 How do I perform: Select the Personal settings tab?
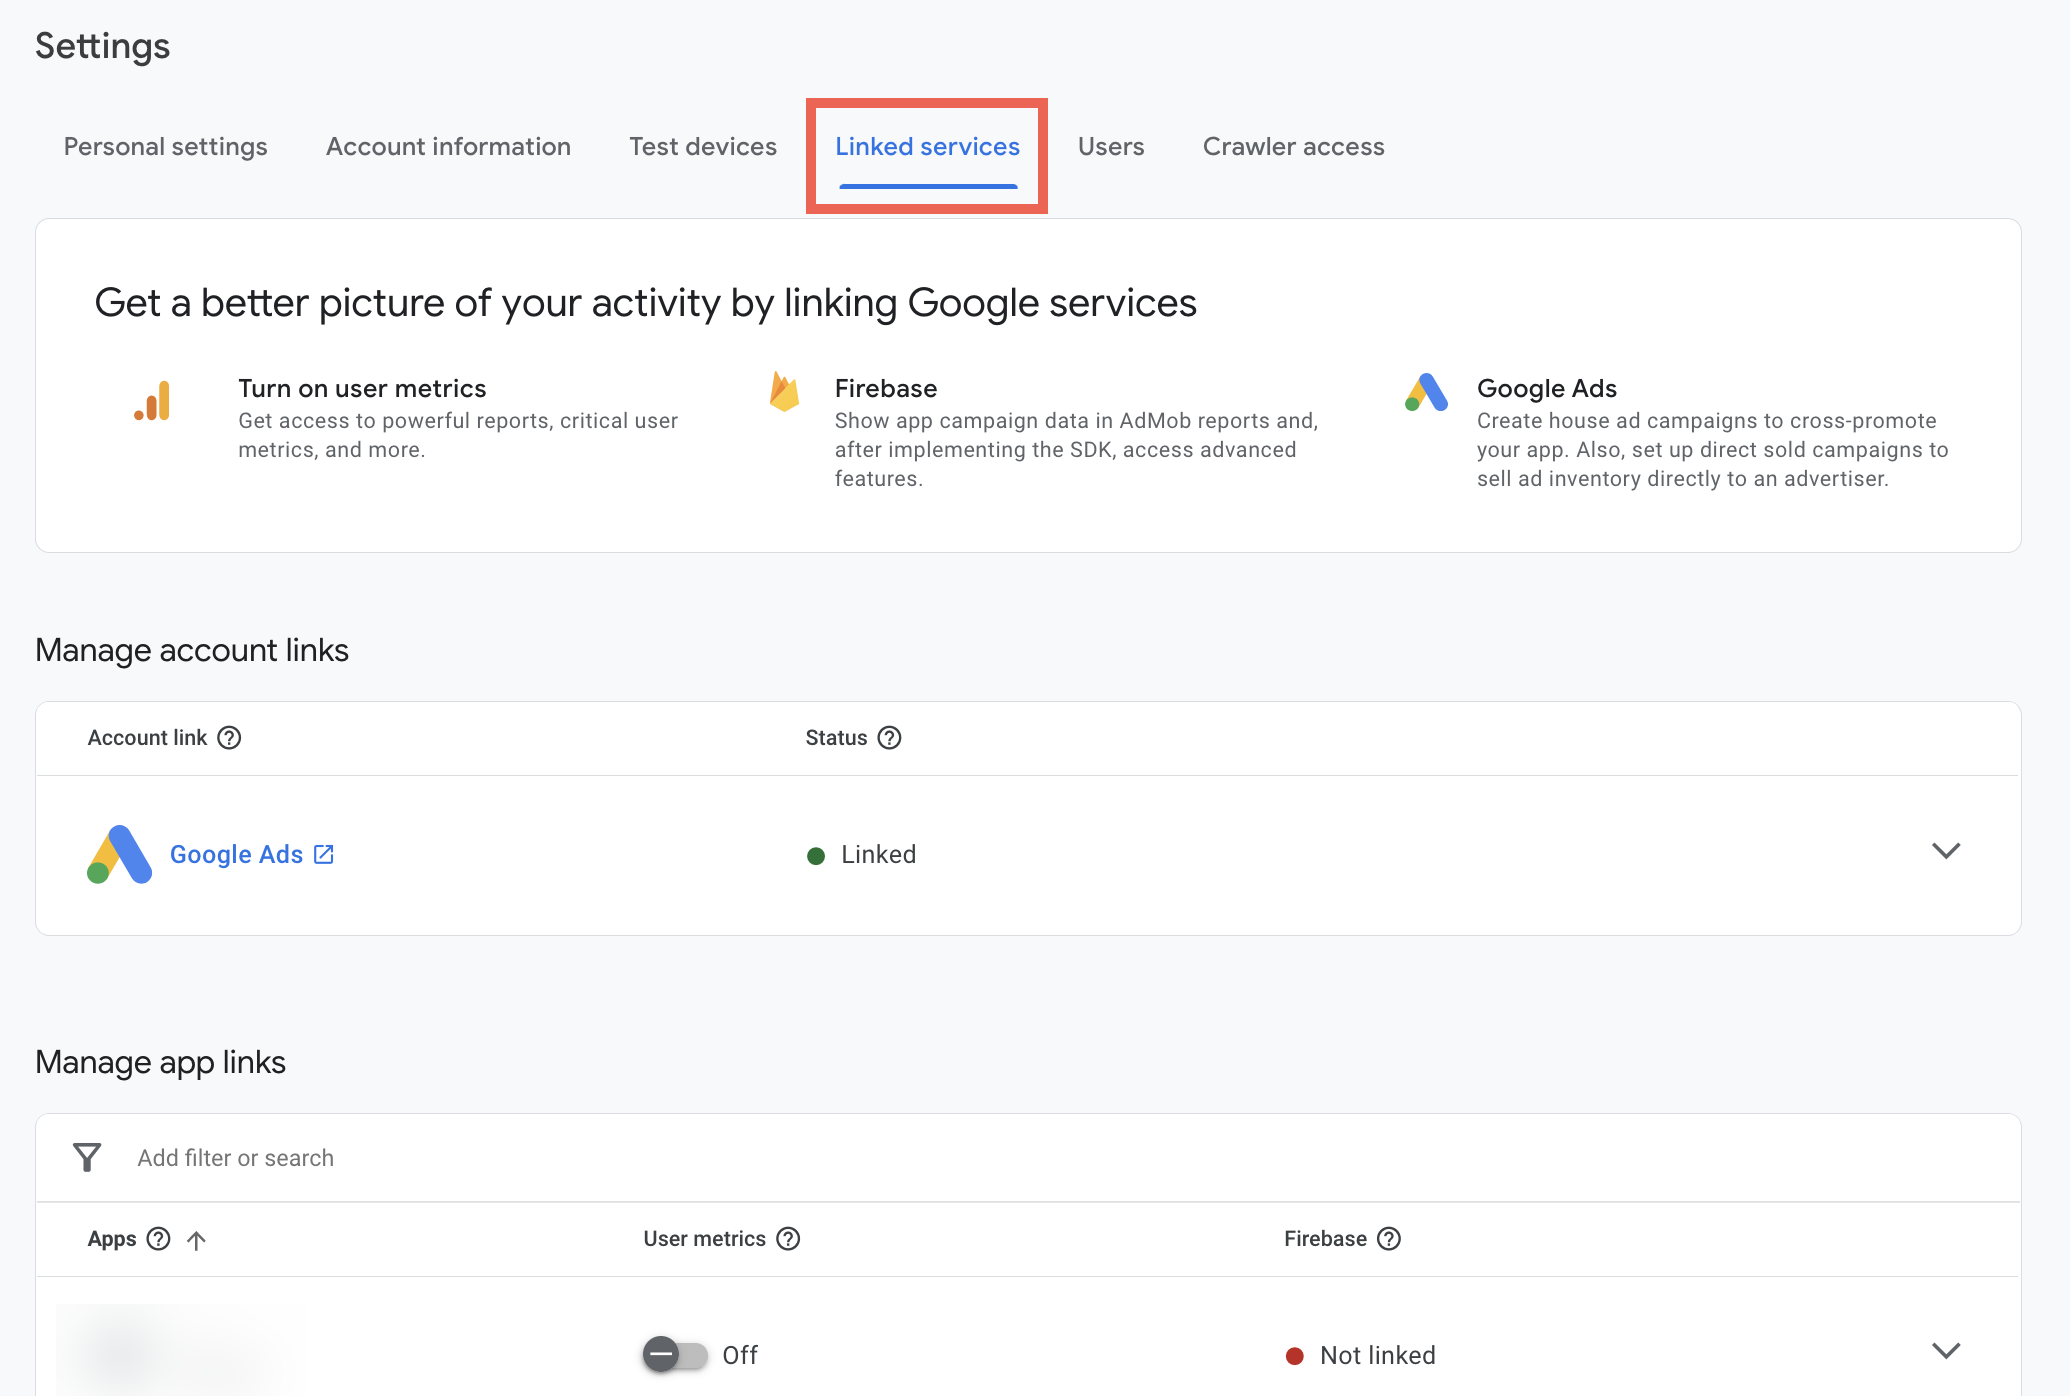tap(165, 146)
